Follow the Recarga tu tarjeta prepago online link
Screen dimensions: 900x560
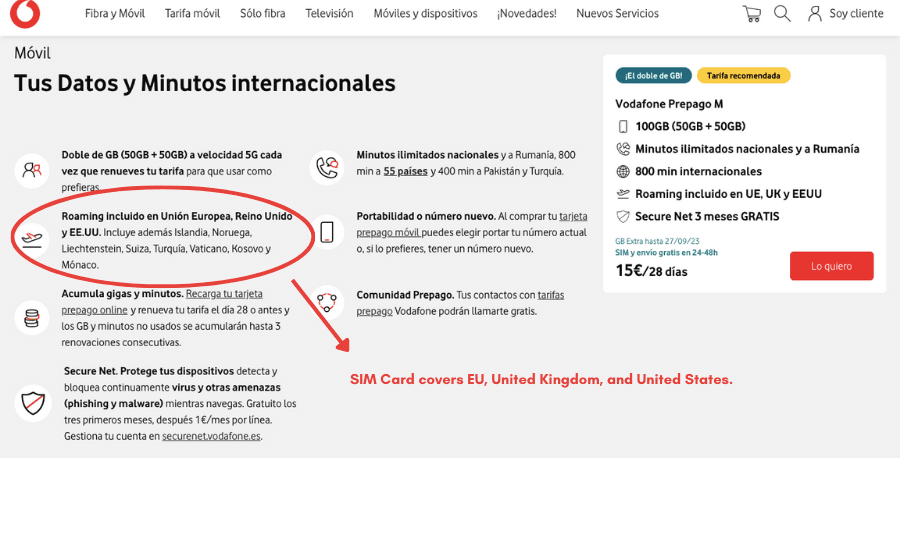tap(162, 302)
